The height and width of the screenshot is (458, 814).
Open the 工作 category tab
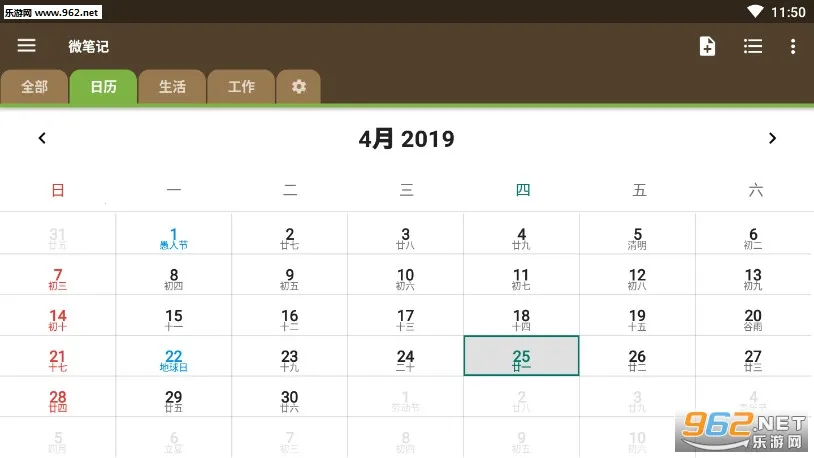(x=241, y=87)
